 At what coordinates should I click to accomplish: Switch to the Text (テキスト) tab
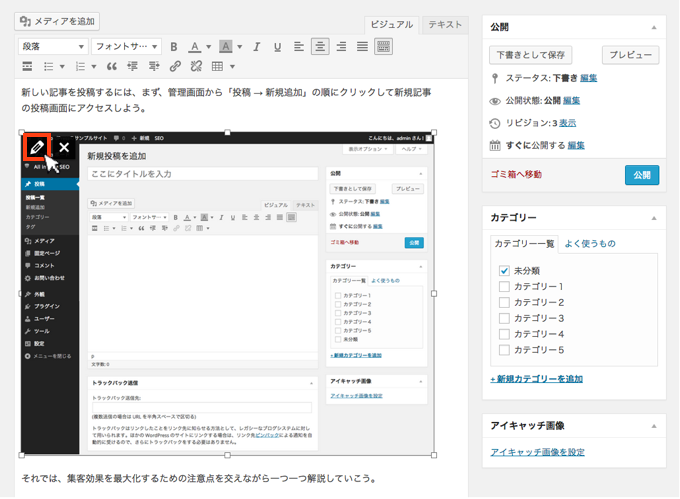pyautogui.click(x=445, y=25)
